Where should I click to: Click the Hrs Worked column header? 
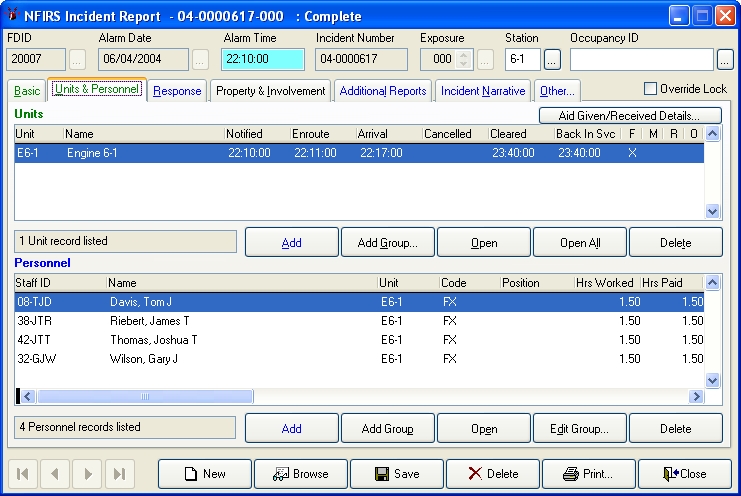607,282
